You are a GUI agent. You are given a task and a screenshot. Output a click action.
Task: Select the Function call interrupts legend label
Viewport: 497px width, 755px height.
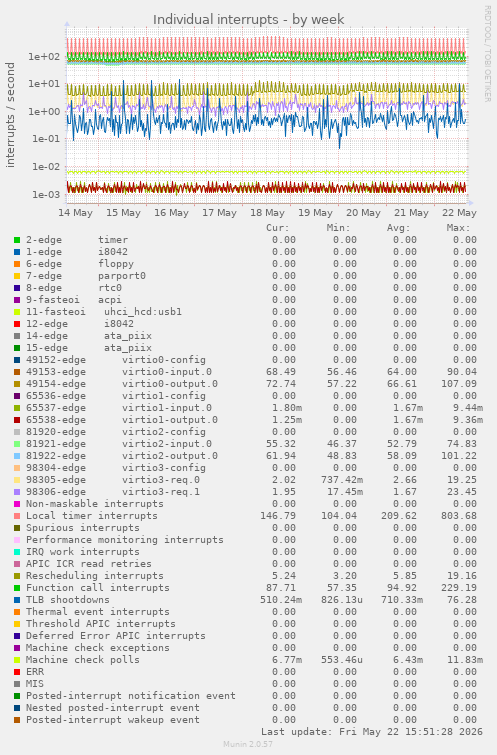pos(98,587)
